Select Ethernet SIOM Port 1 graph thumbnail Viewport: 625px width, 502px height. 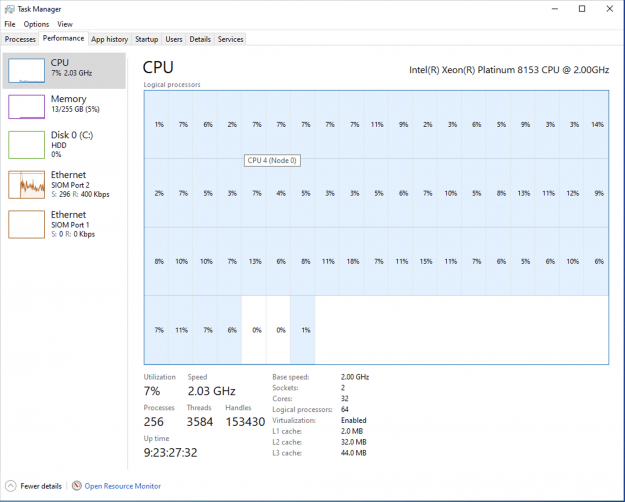(26, 224)
